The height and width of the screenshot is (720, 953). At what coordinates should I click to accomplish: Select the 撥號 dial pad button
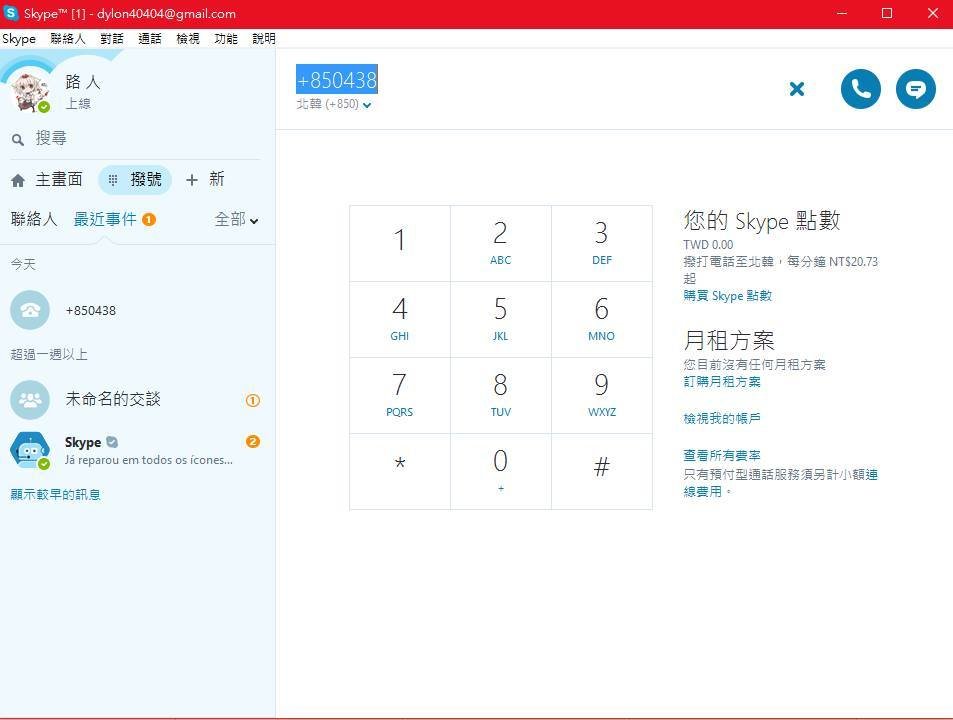pyautogui.click(x=135, y=180)
